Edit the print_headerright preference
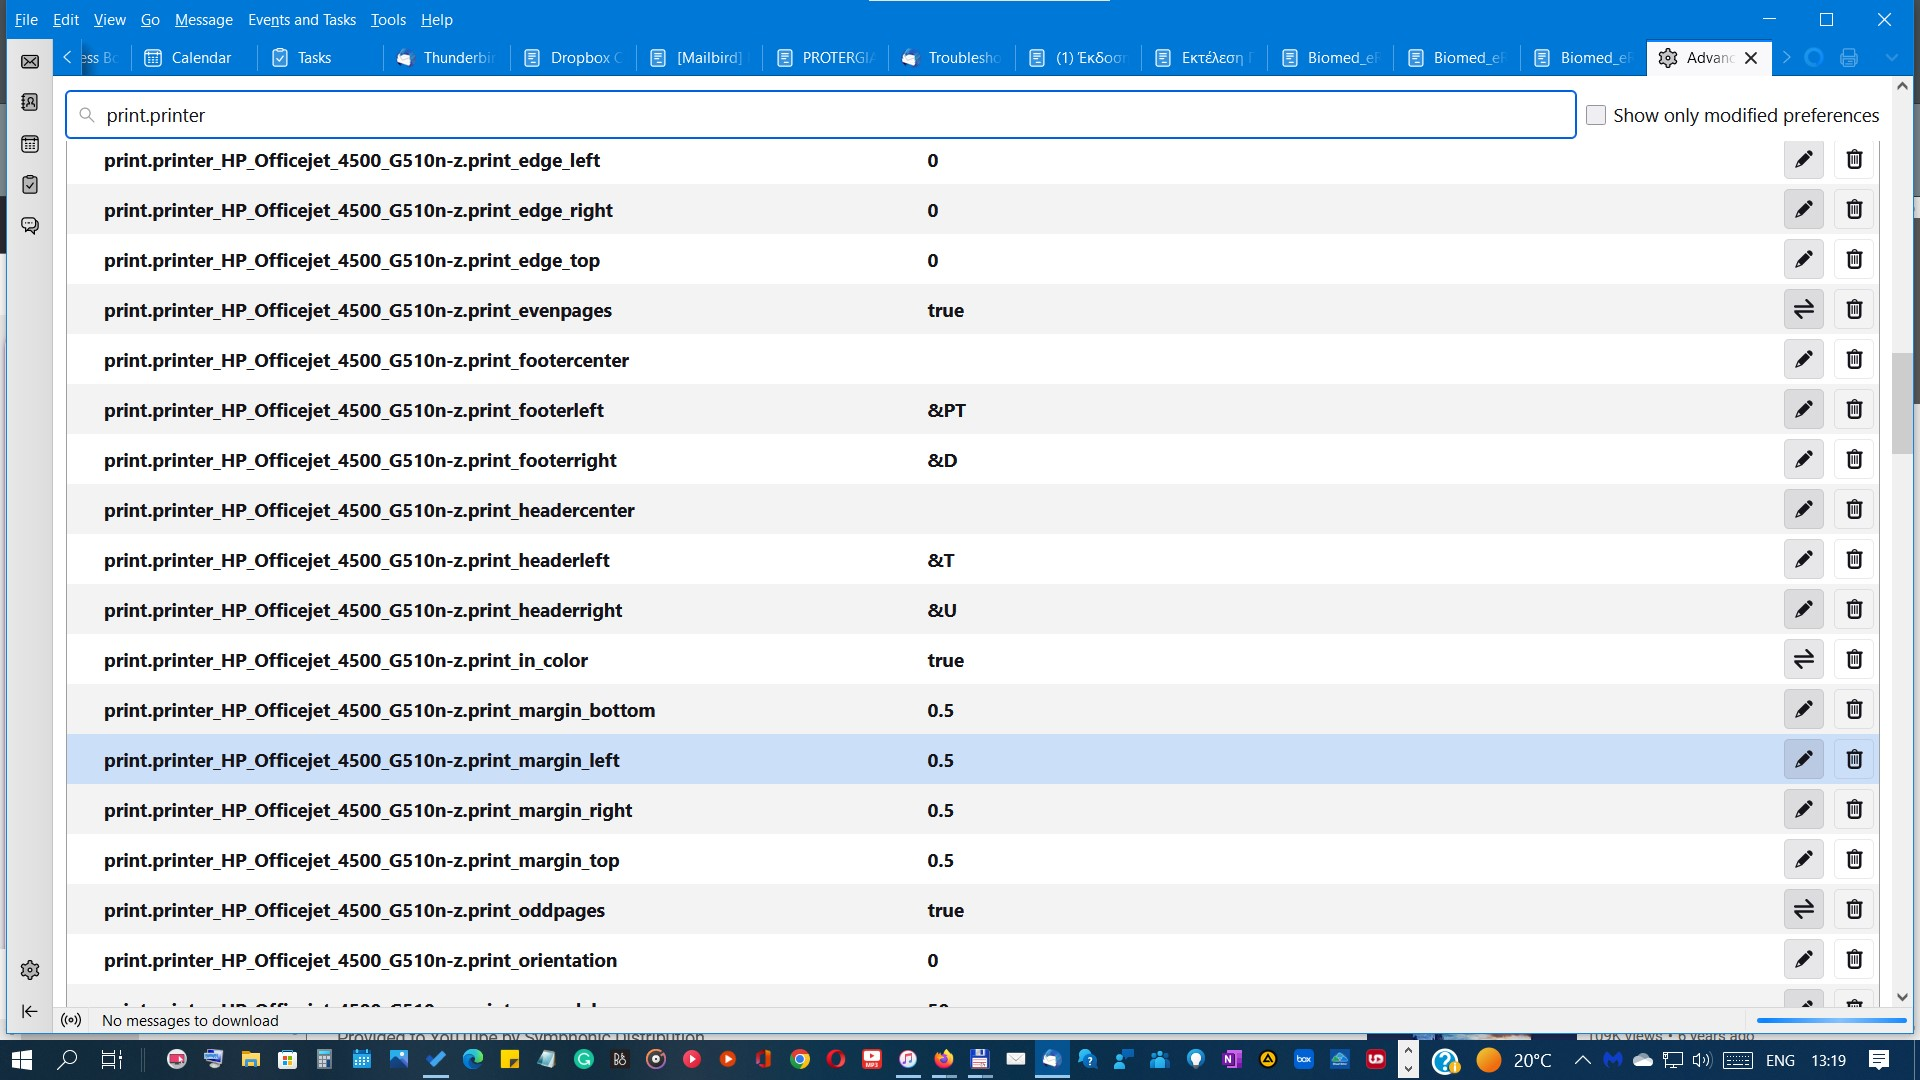The image size is (1920, 1080). (1803, 610)
